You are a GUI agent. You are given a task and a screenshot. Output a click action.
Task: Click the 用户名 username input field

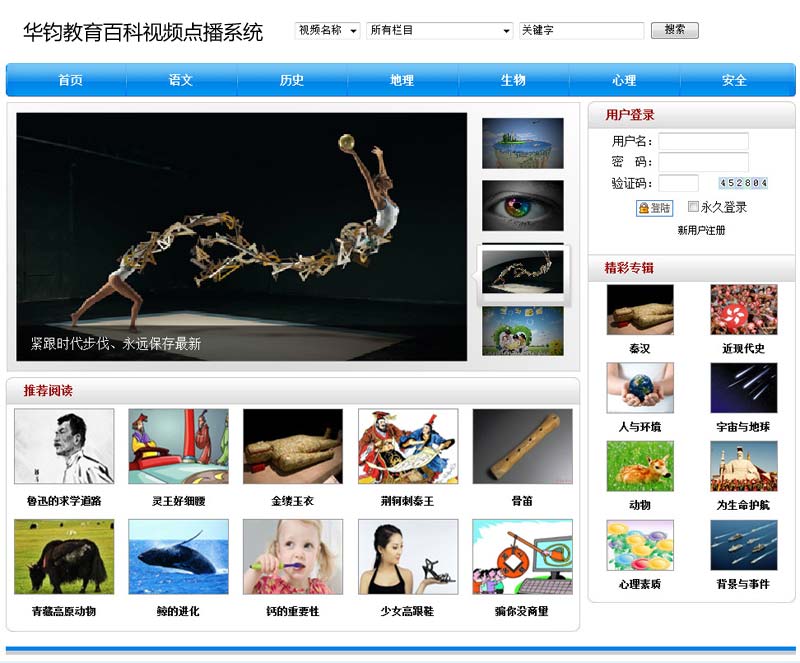coord(703,142)
